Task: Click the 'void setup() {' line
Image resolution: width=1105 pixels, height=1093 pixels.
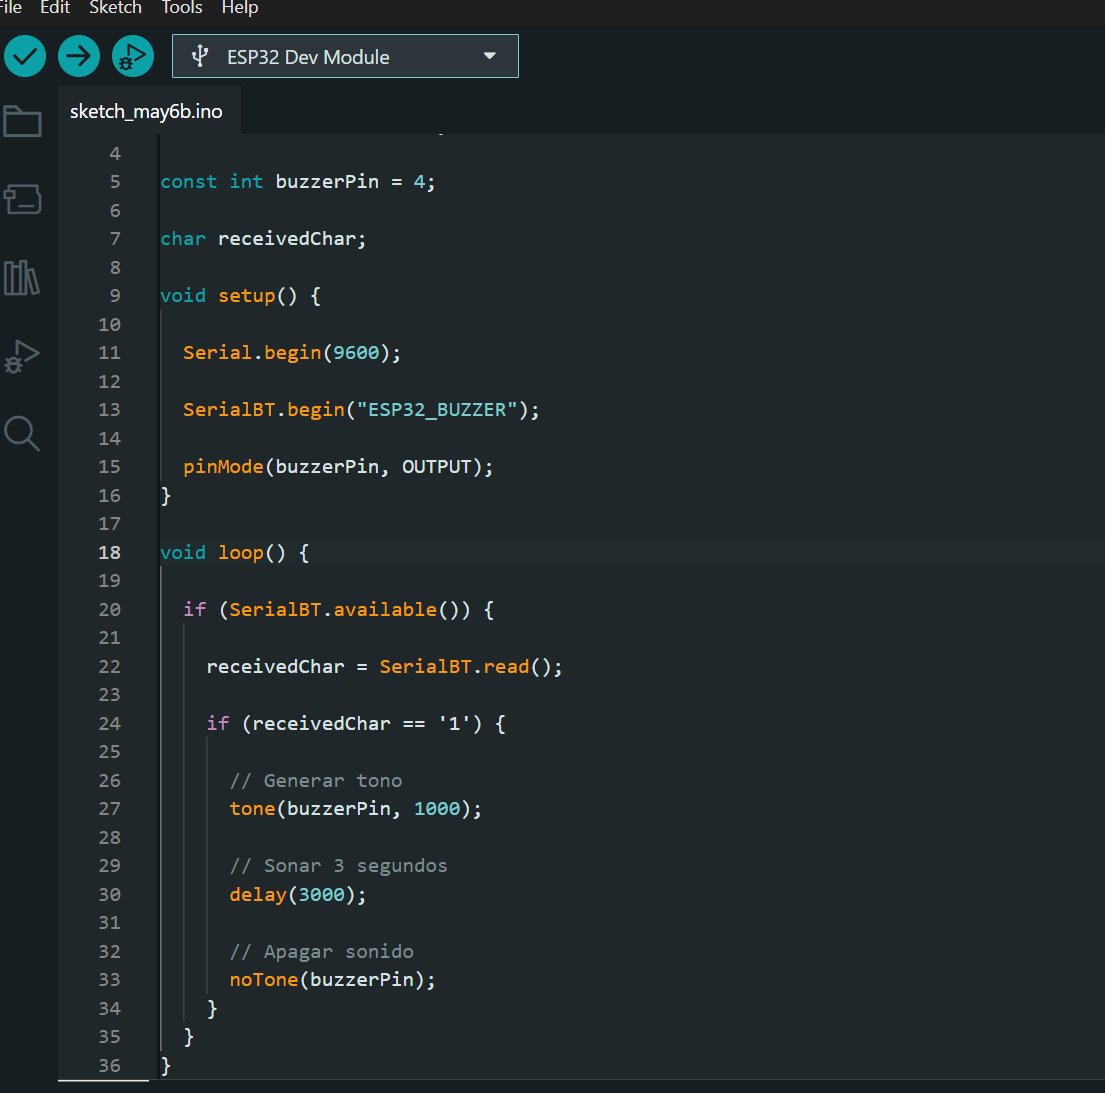Action: (241, 296)
